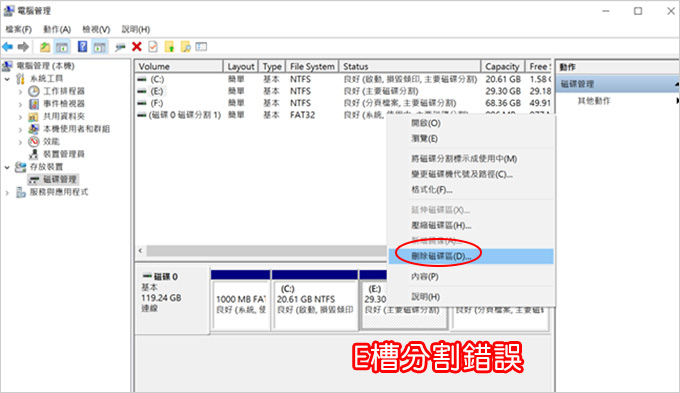This screenshot has width=680, height=393.
Task: Open the 說明(H) menu in menu bar
Action: pyautogui.click(x=136, y=29)
